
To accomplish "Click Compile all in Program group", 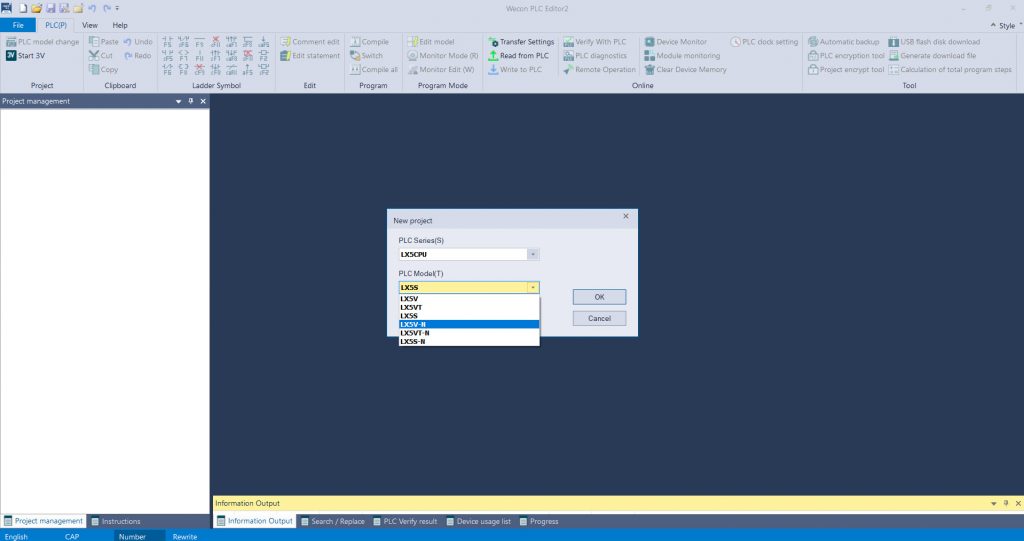I will [x=374, y=69].
